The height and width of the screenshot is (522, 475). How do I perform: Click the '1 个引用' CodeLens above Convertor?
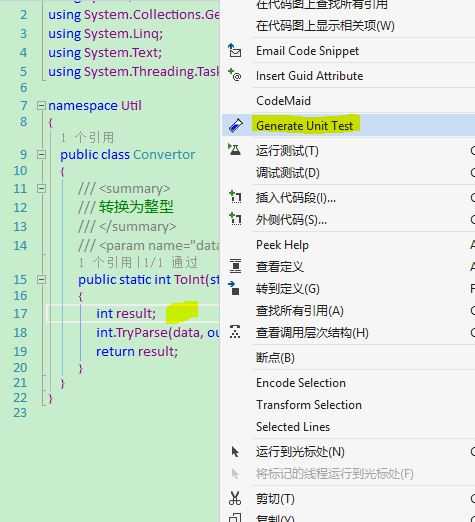point(87,137)
